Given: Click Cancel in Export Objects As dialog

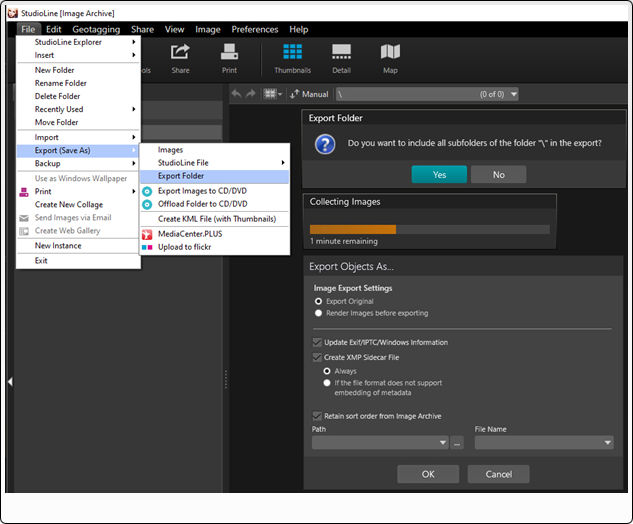Looking at the screenshot, I should [x=498, y=474].
